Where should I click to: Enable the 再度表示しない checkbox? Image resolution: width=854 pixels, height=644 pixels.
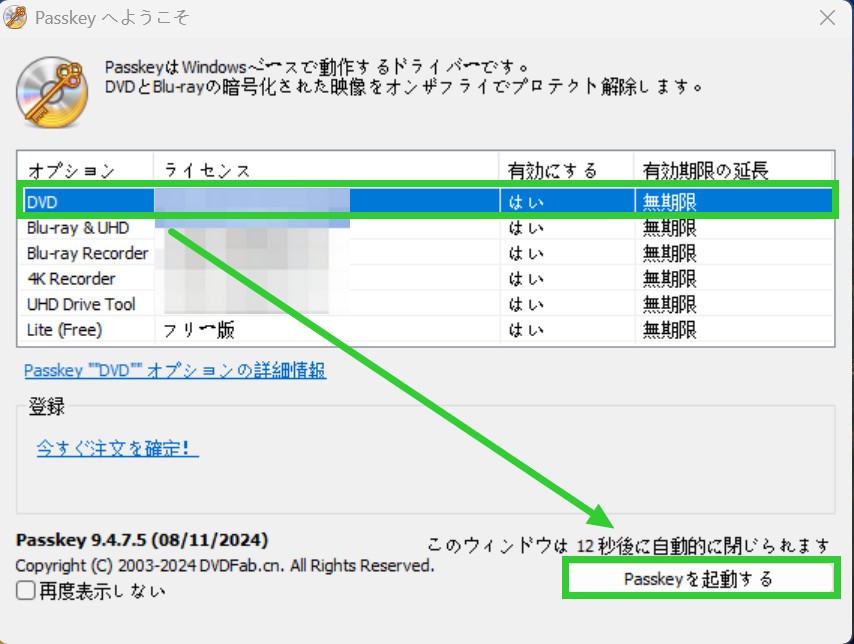coord(26,591)
